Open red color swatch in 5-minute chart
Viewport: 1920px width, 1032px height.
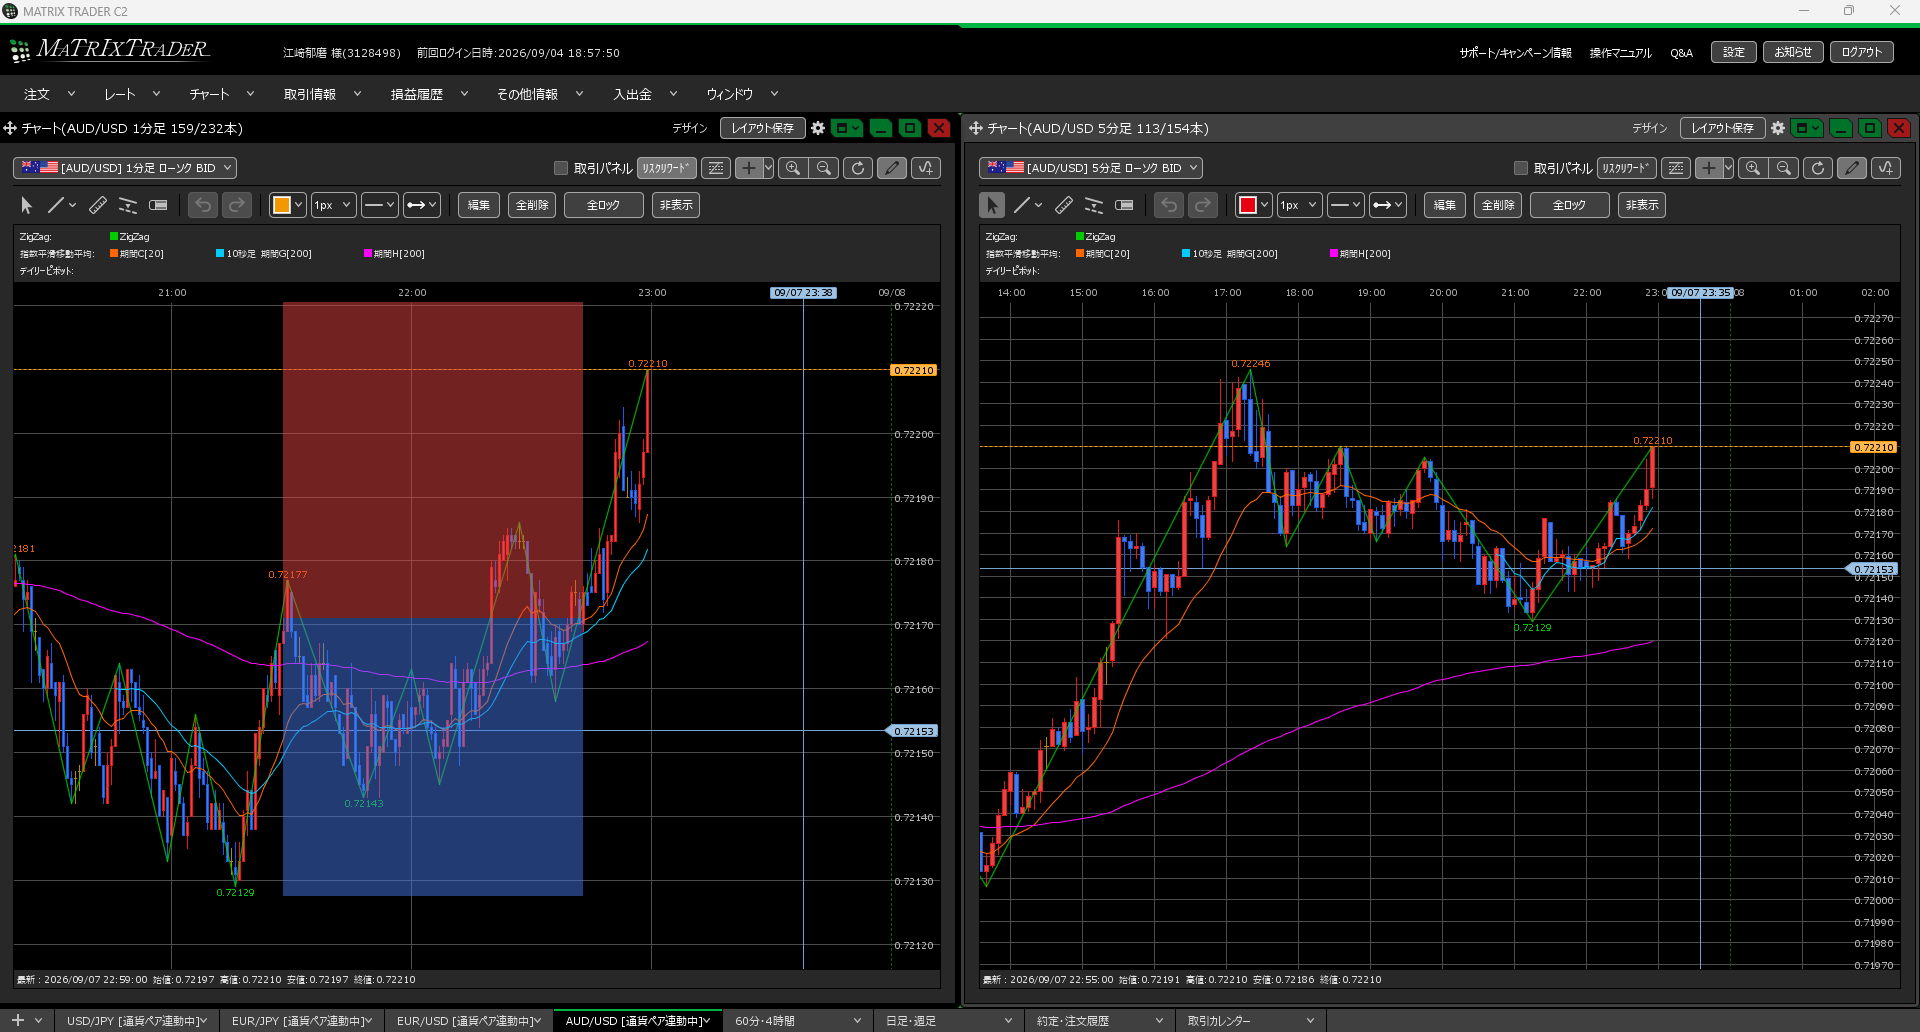click(1253, 205)
